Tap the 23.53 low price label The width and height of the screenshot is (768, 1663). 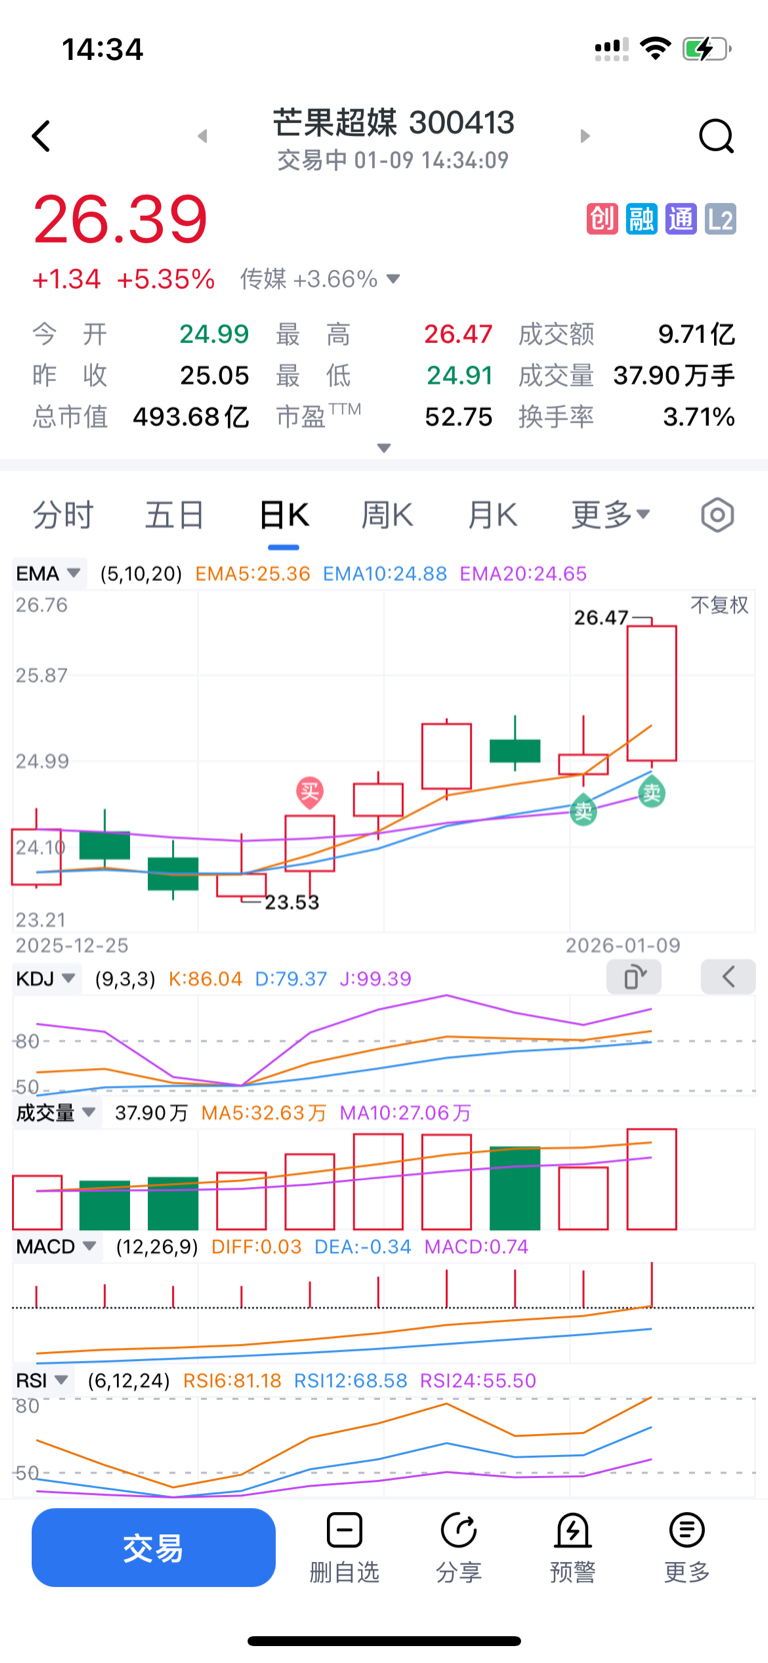point(292,902)
